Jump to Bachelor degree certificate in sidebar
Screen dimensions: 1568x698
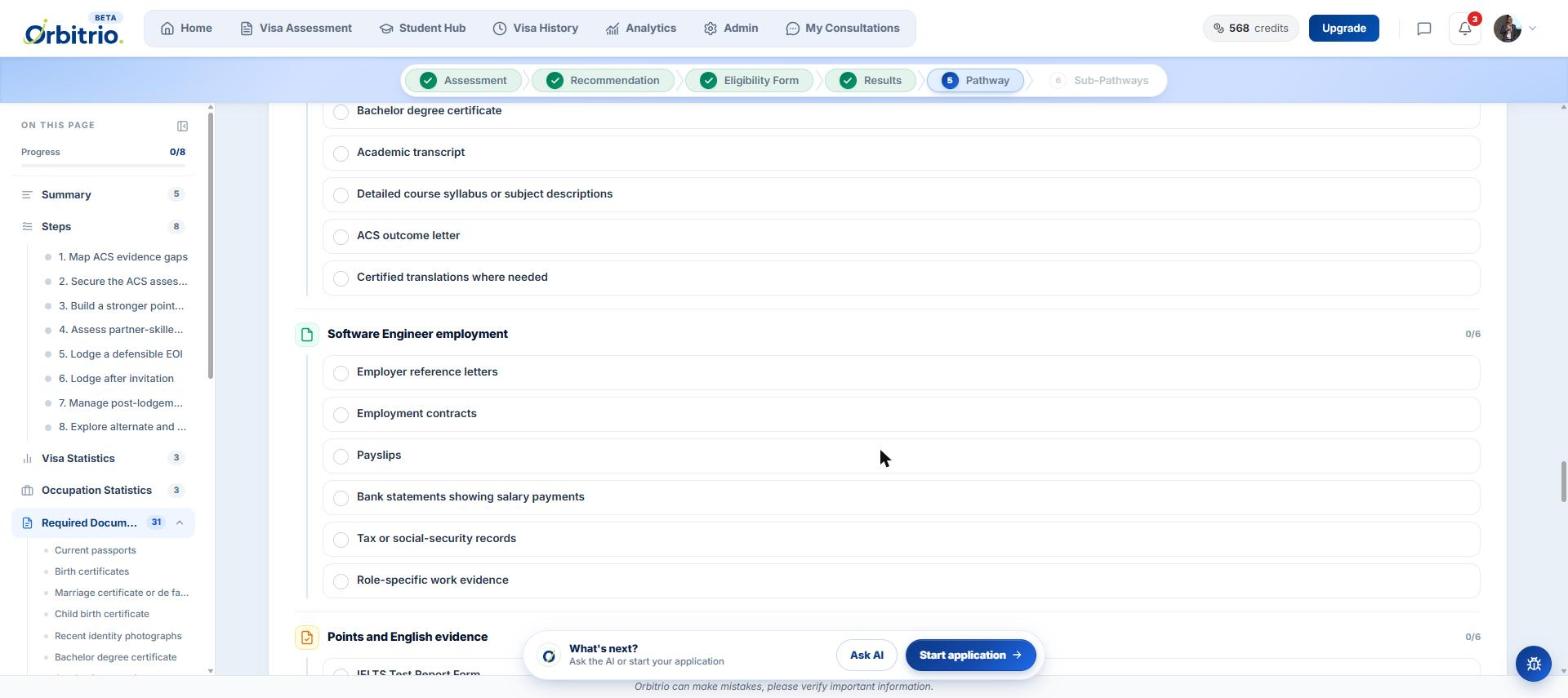(x=115, y=658)
